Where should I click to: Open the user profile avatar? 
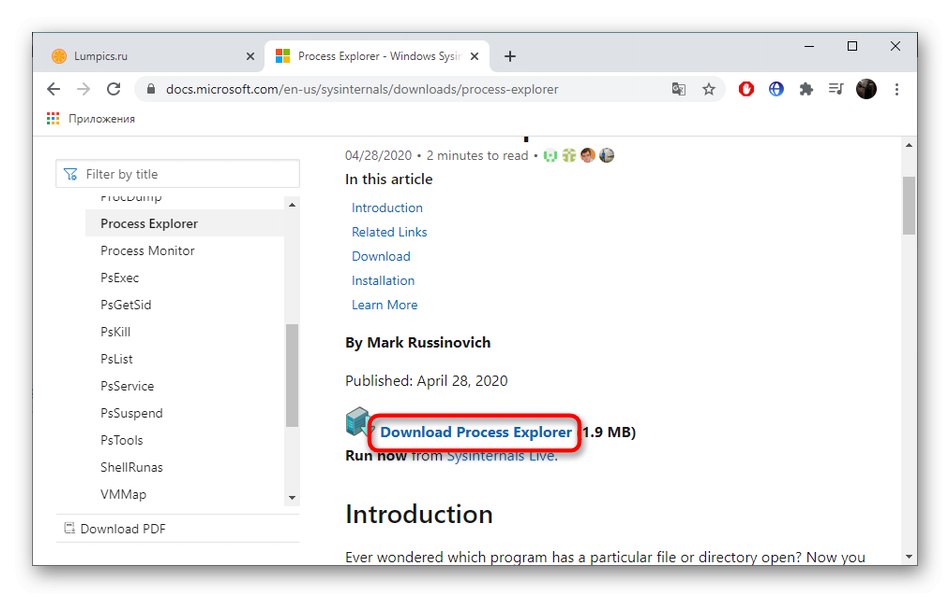(x=866, y=89)
